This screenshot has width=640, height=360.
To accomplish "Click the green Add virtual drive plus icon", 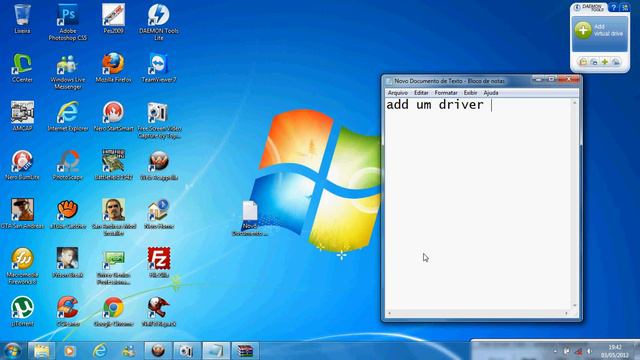I will tap(583, 30).
